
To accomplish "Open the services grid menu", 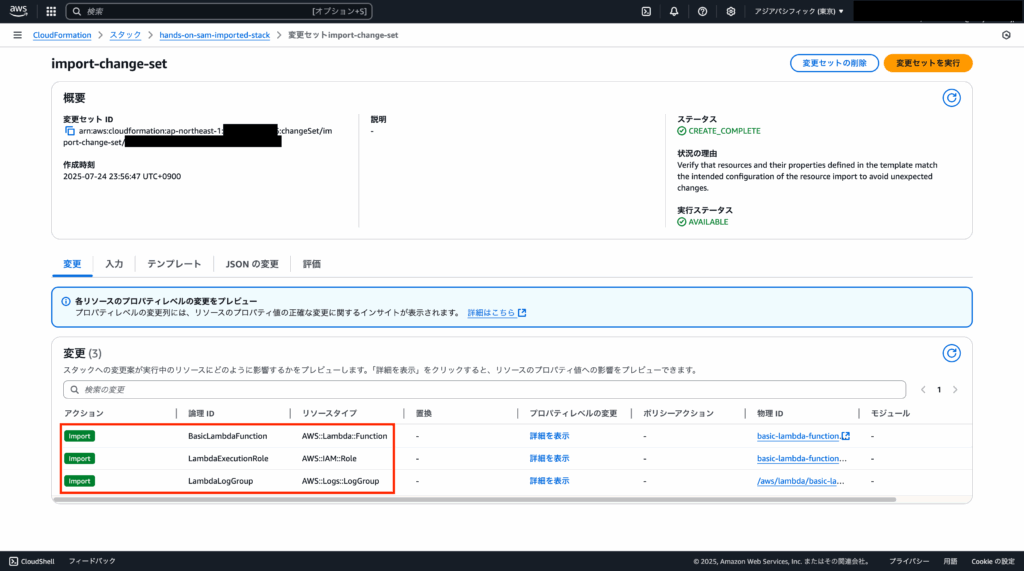I will click(51, 11).
